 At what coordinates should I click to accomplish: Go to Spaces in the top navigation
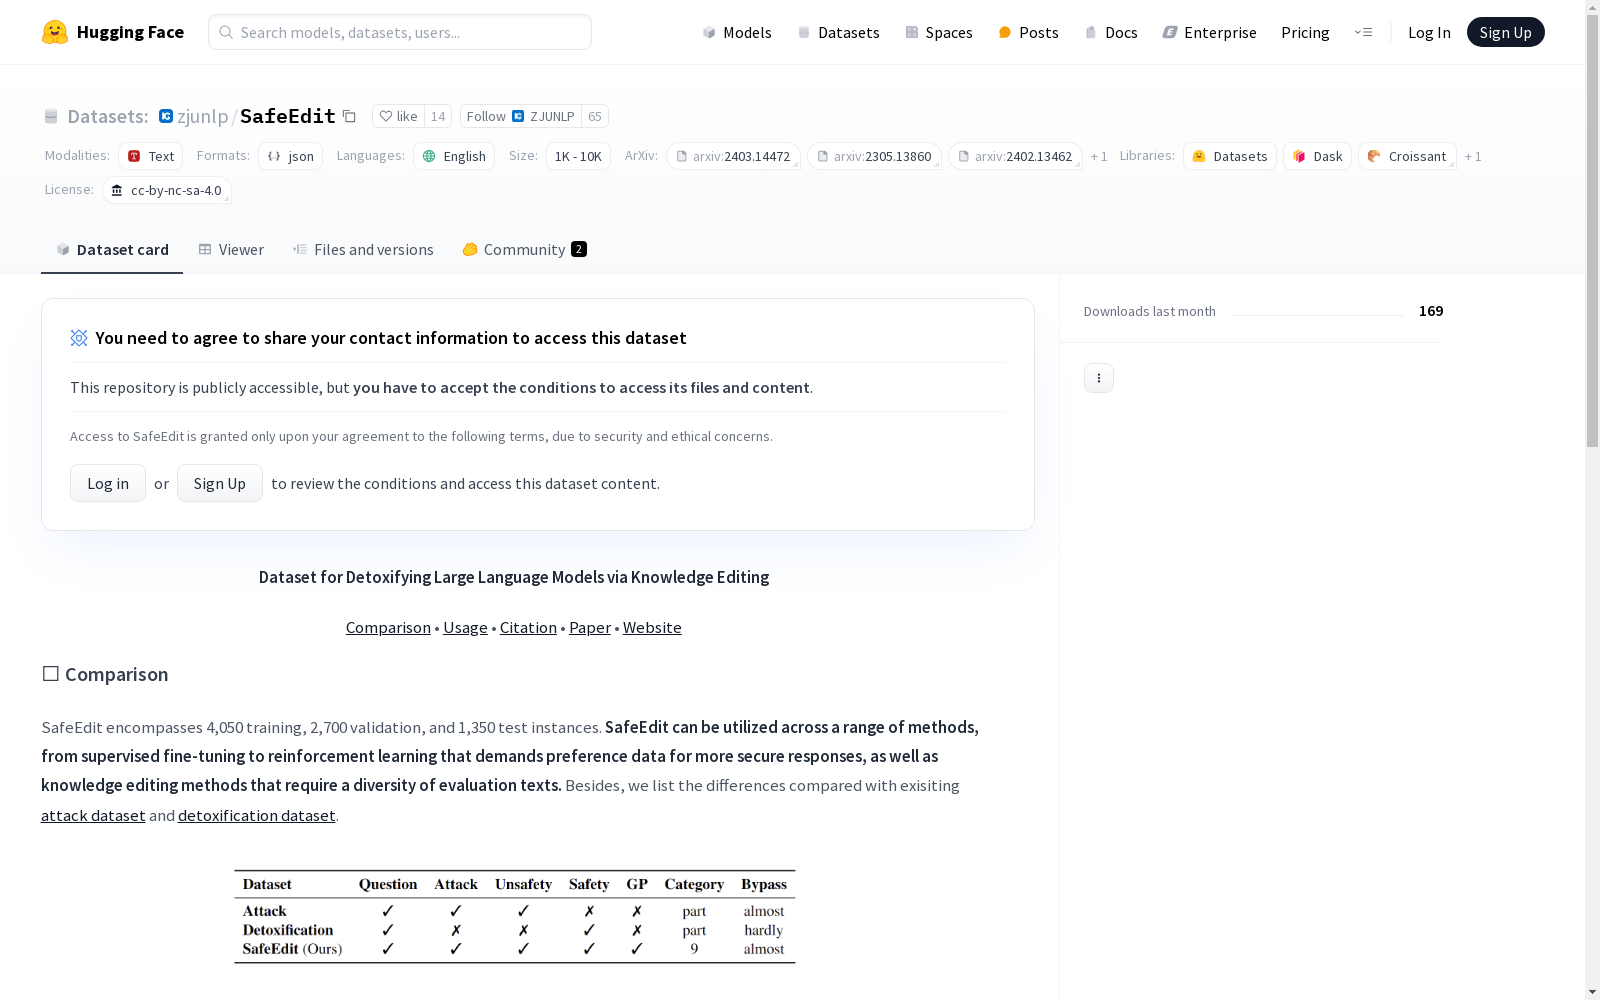[x=939, y=32]
